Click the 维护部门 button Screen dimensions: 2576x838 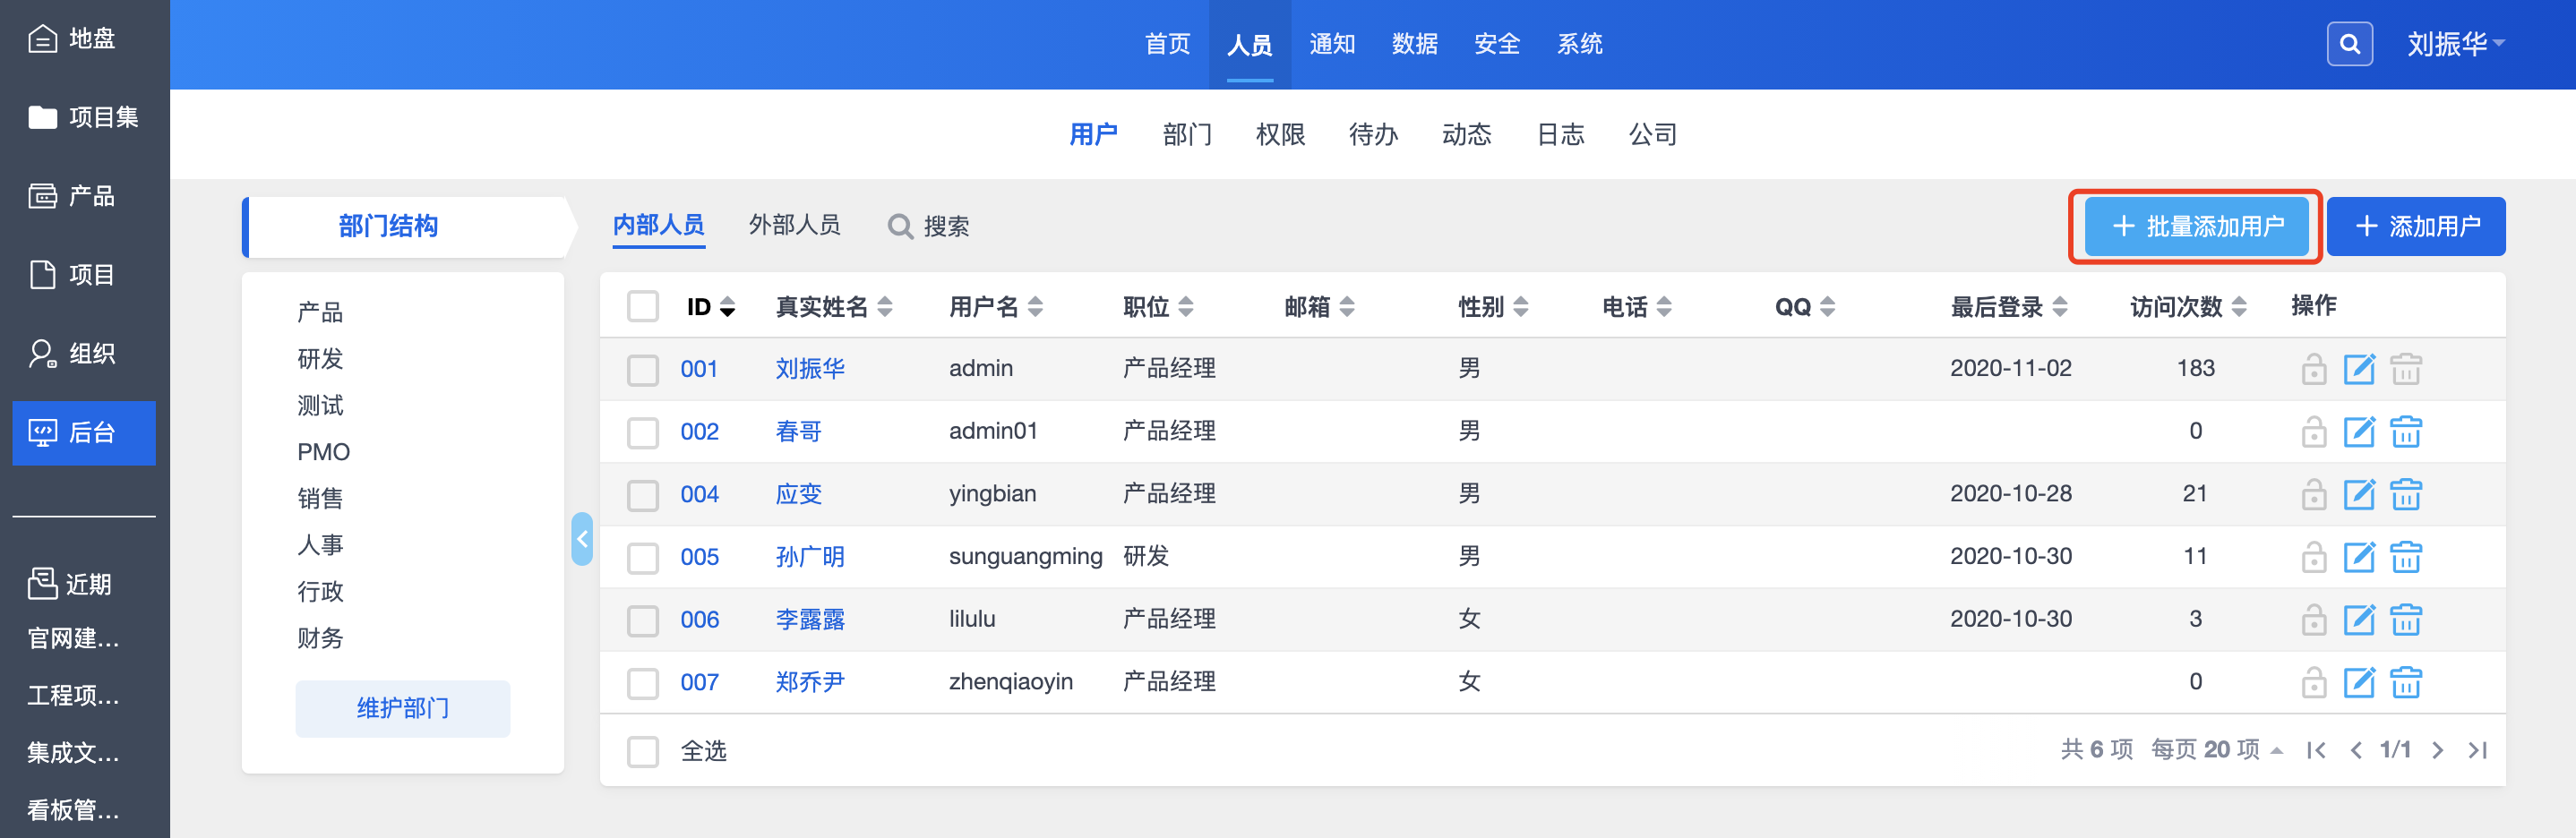pos(403,709)
